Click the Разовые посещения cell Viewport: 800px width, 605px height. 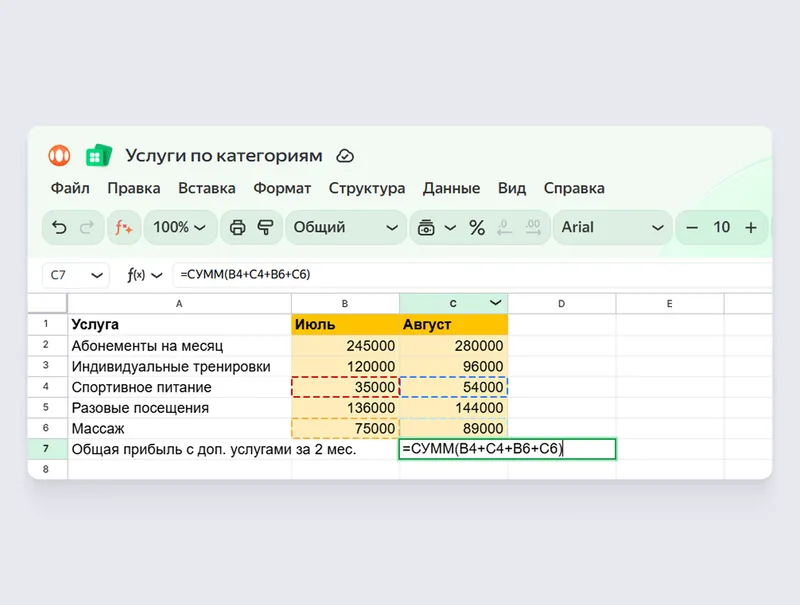[x=179, y=408]
